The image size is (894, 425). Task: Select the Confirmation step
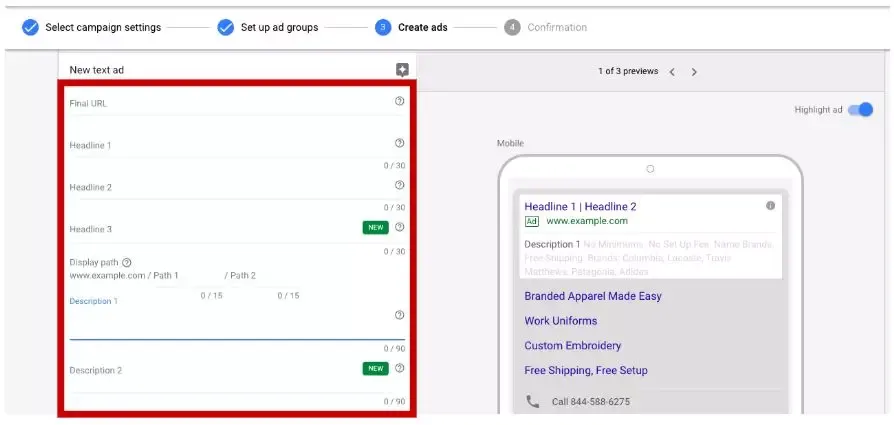tap(557, 27)
